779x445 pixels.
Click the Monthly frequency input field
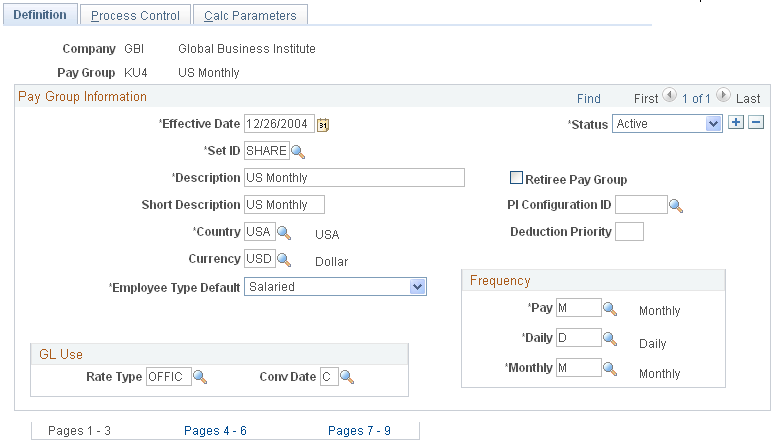pos(579,368)
